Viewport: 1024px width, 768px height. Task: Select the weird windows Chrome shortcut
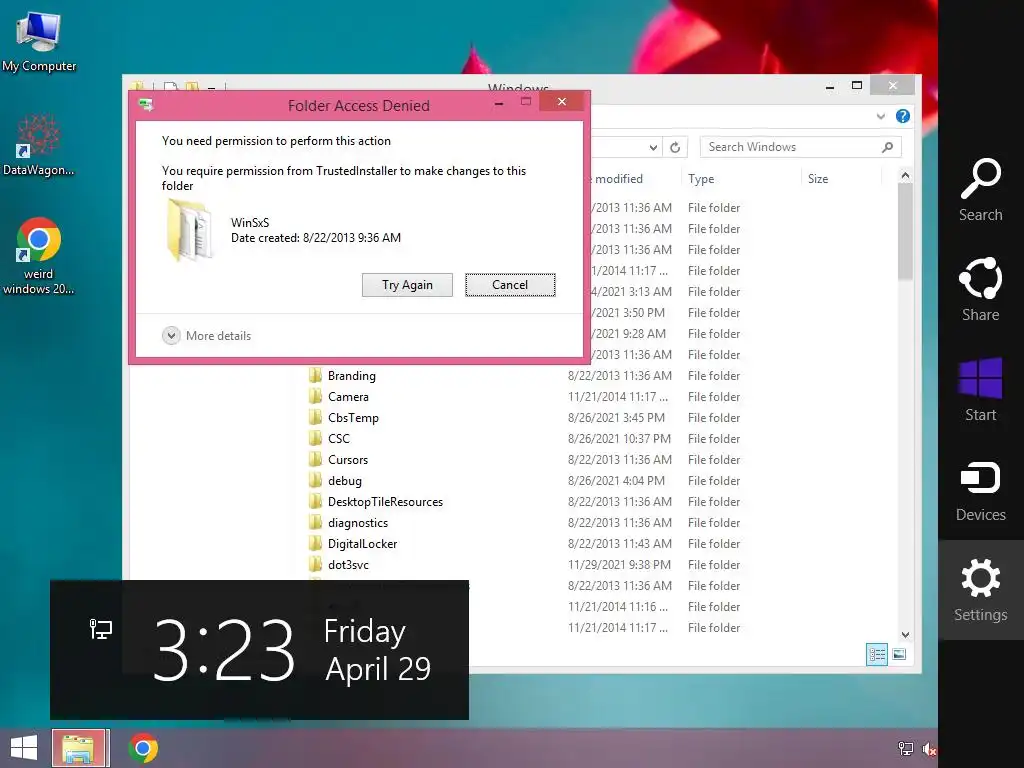(39, 255)
